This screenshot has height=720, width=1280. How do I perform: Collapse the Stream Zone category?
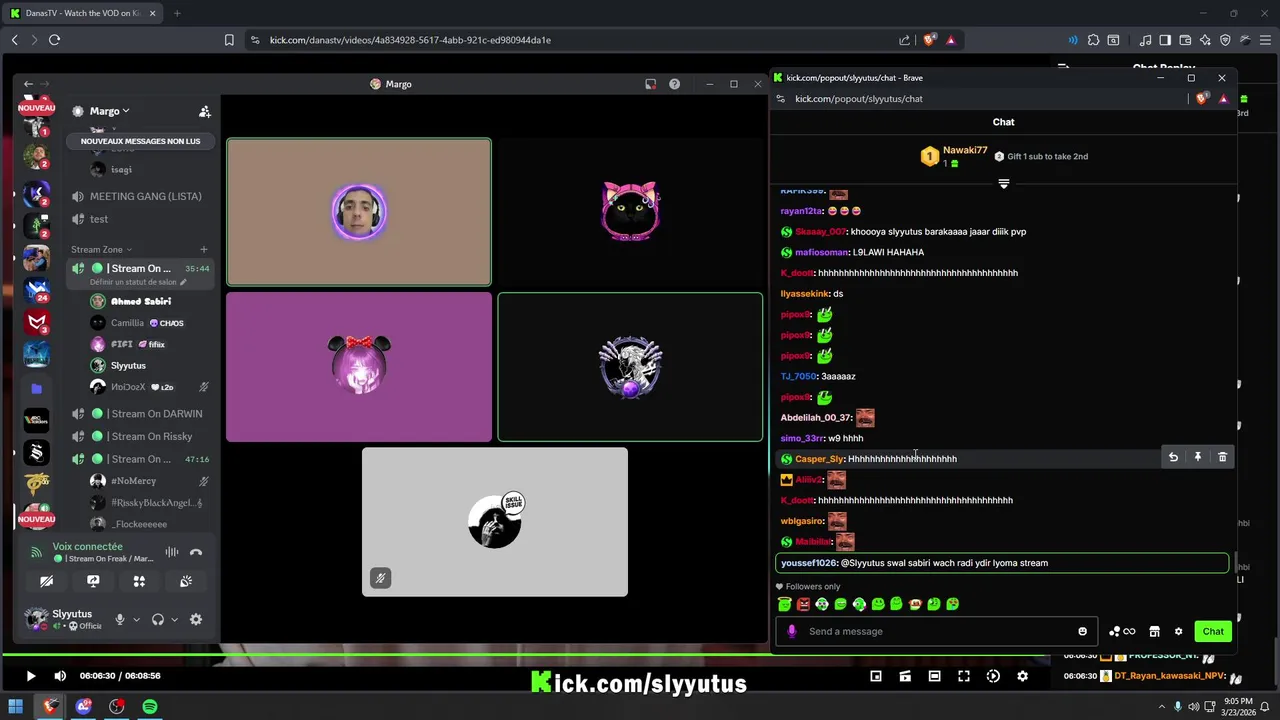pyautogui.click(x=101, y=249)
